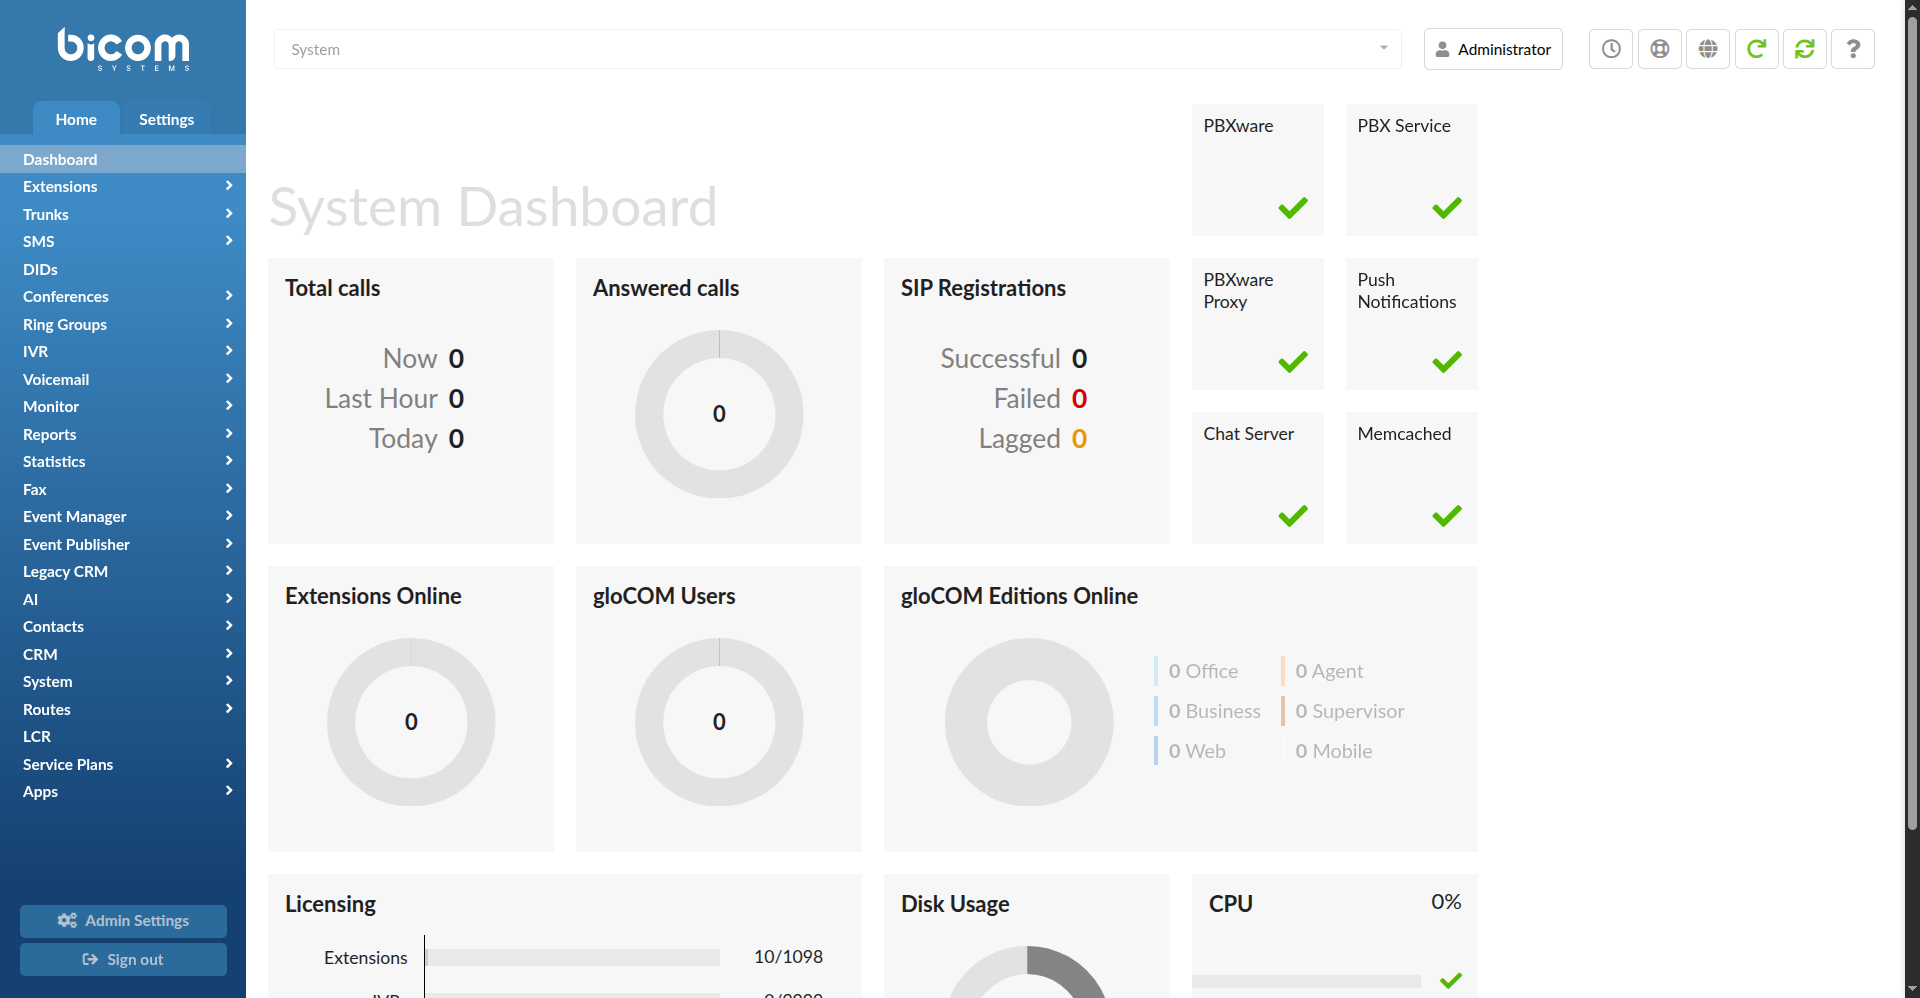
Task: Click the Sign out button
Action: pos(123,959)
